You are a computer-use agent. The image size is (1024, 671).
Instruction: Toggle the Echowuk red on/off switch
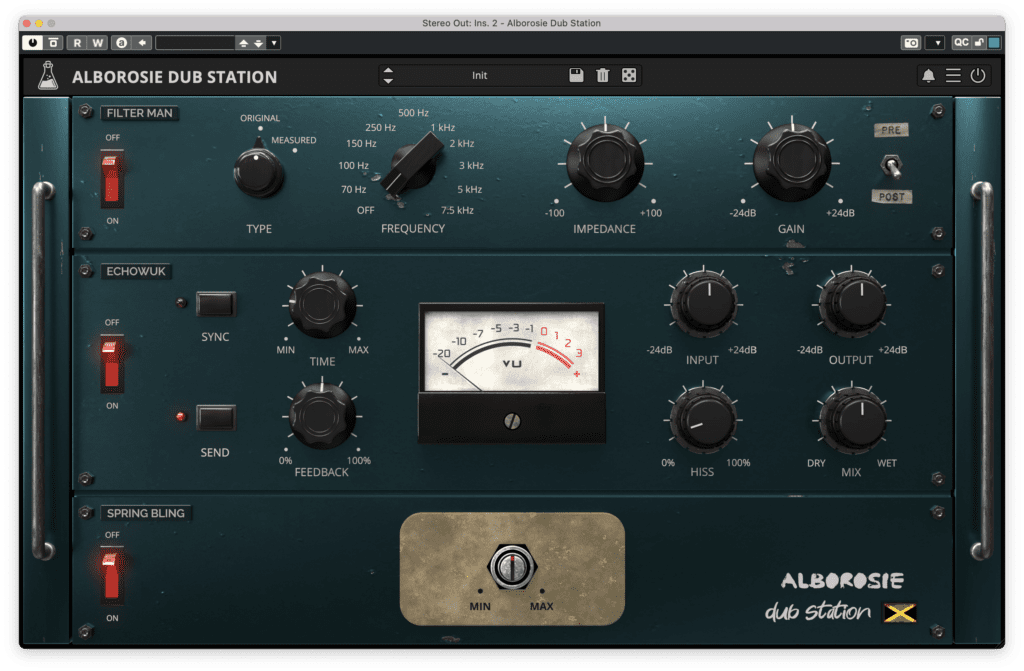(x=111, y=364)
